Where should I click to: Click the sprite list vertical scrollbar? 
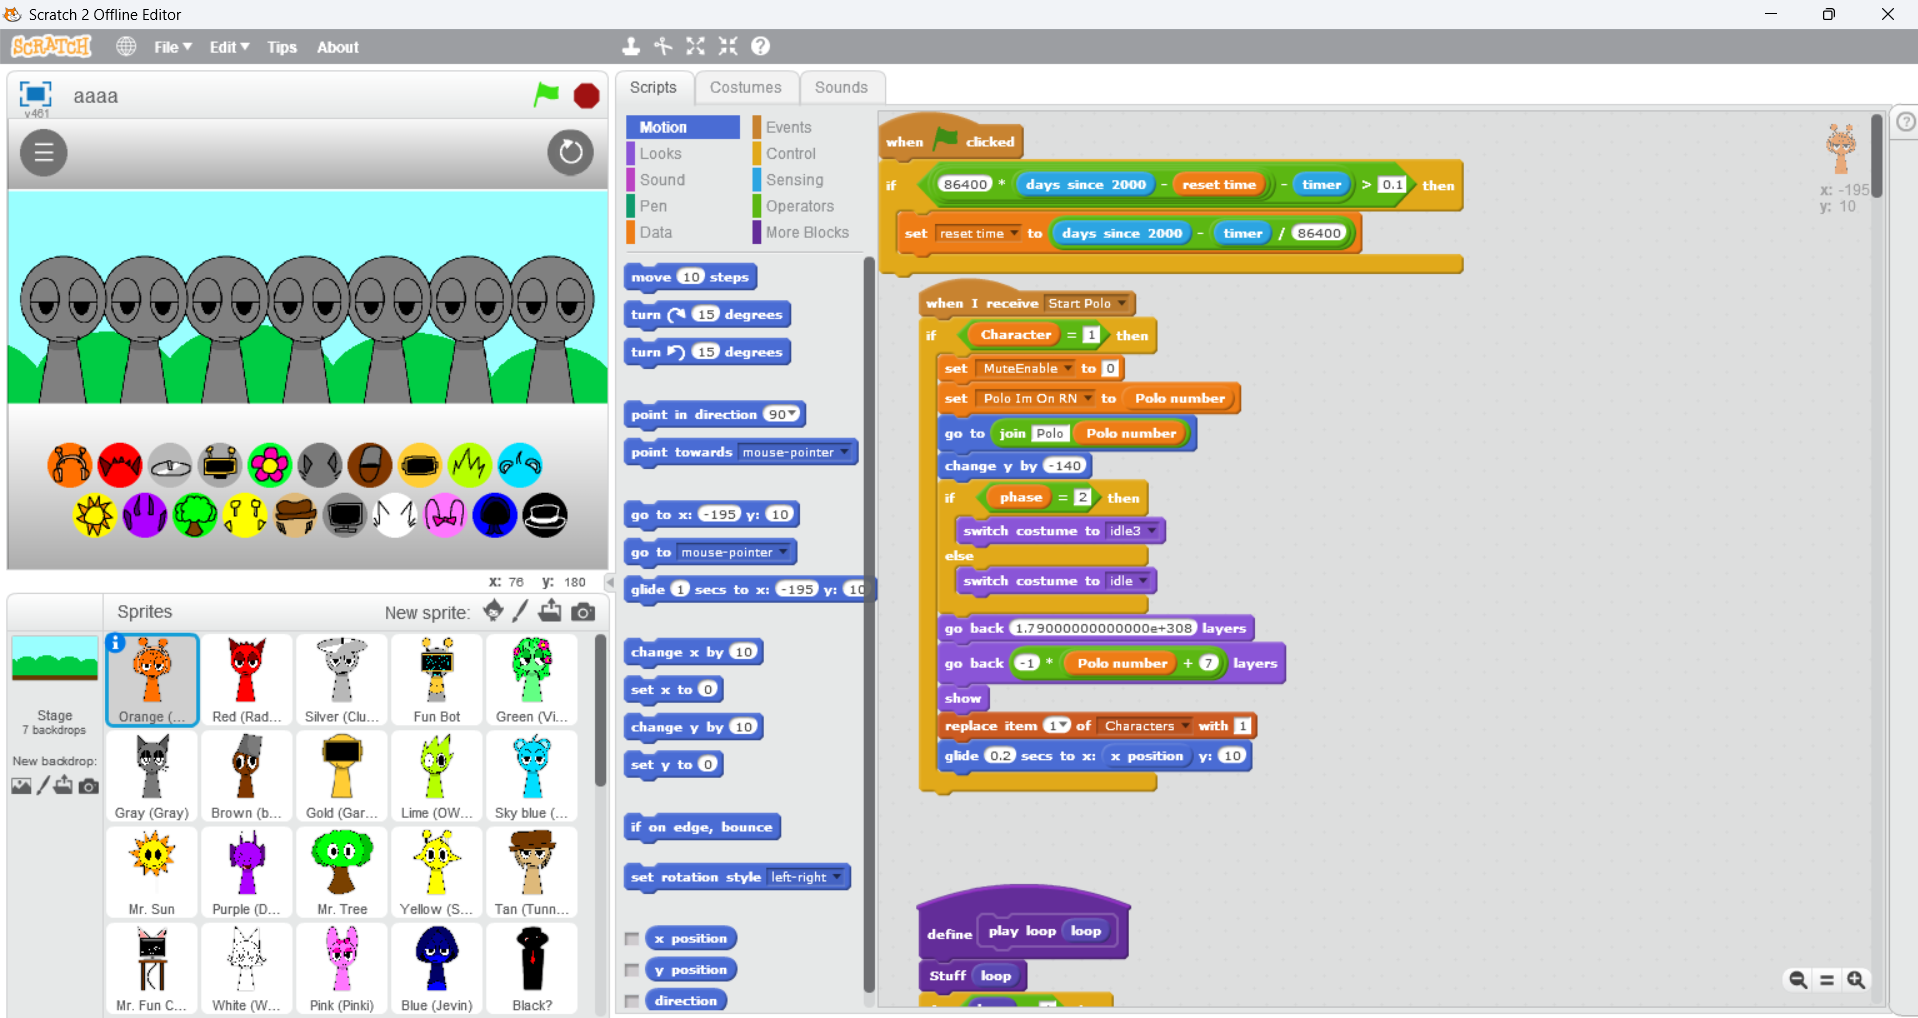(600, 710)
